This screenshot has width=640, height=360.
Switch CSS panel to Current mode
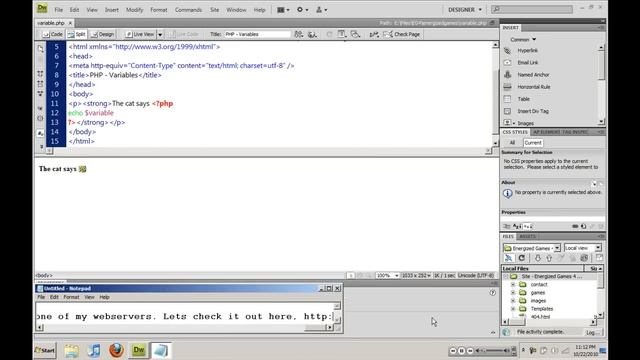[x=533, y=143]
